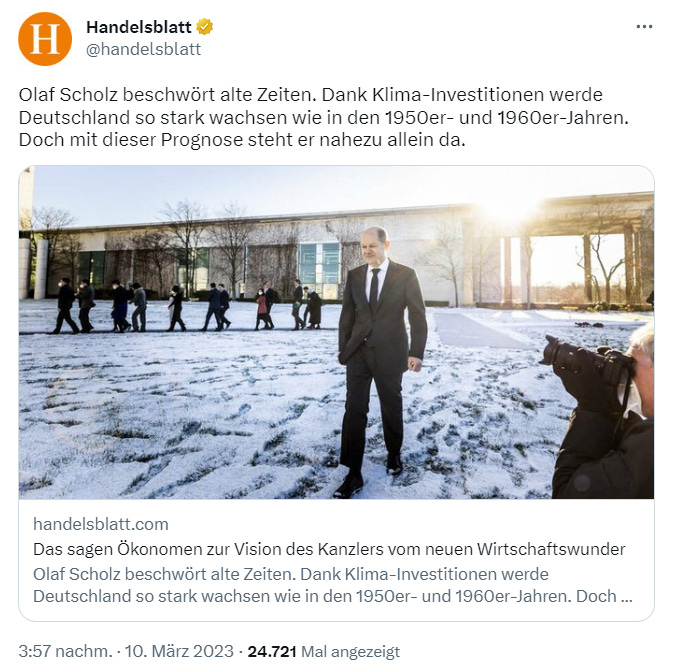The image size is (673, 667).
Task: Select the date 10. März 2023
Action: [x=179, y=651]
